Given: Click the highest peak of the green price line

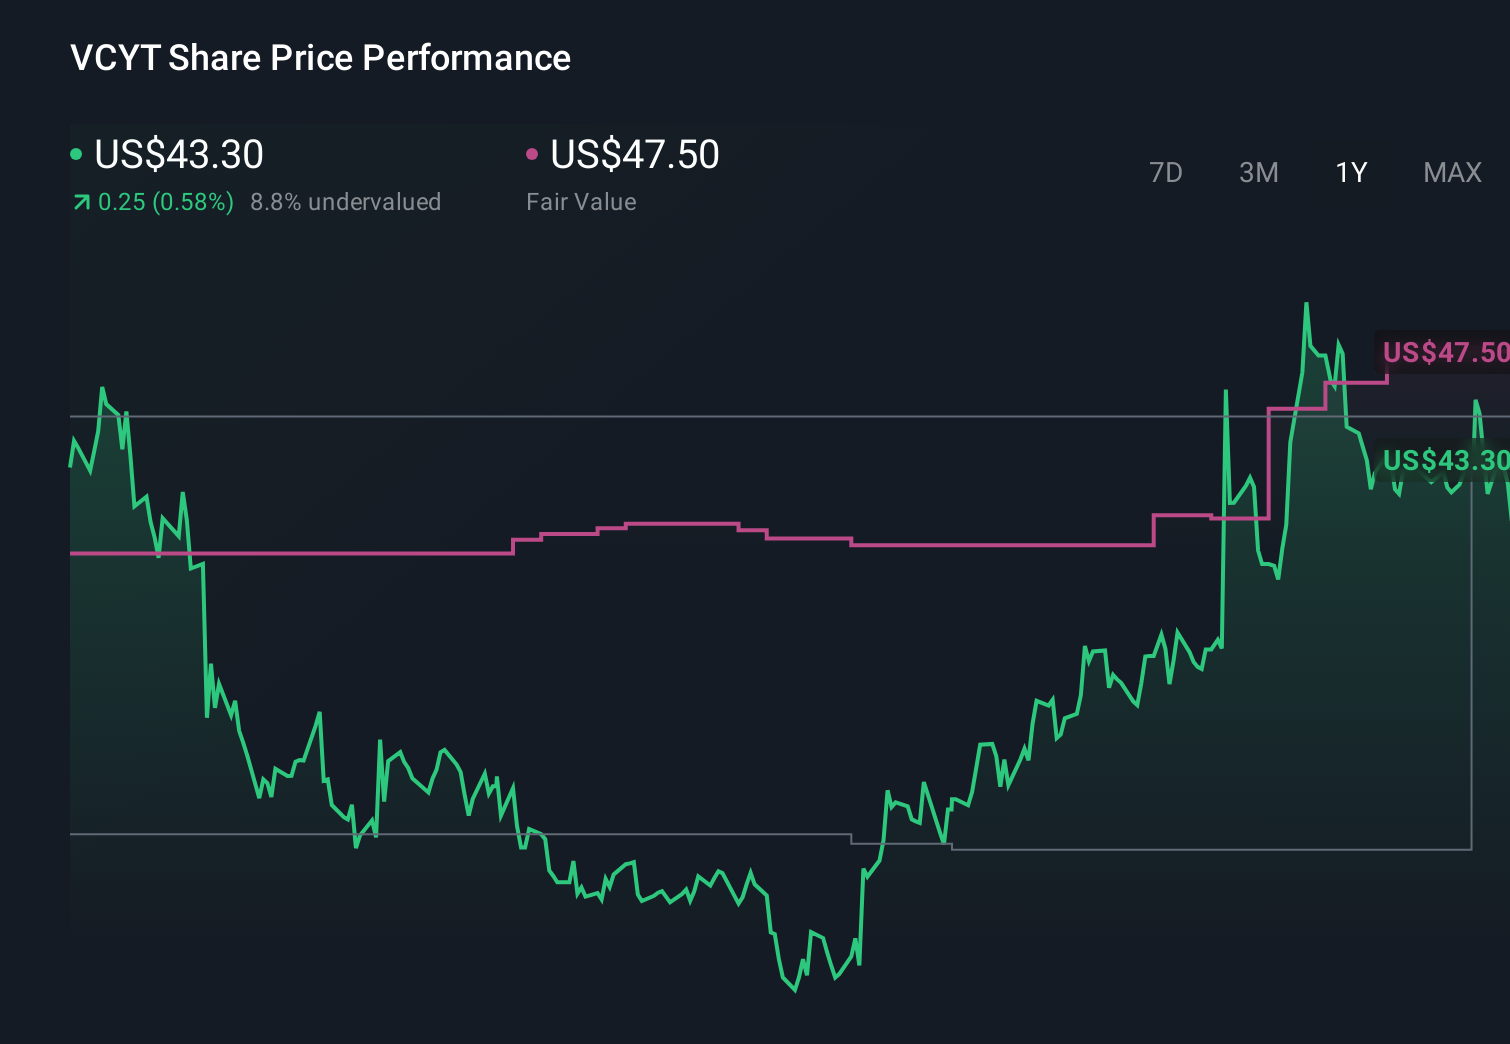Looking at the screenshot, I should pos(1306,304).
